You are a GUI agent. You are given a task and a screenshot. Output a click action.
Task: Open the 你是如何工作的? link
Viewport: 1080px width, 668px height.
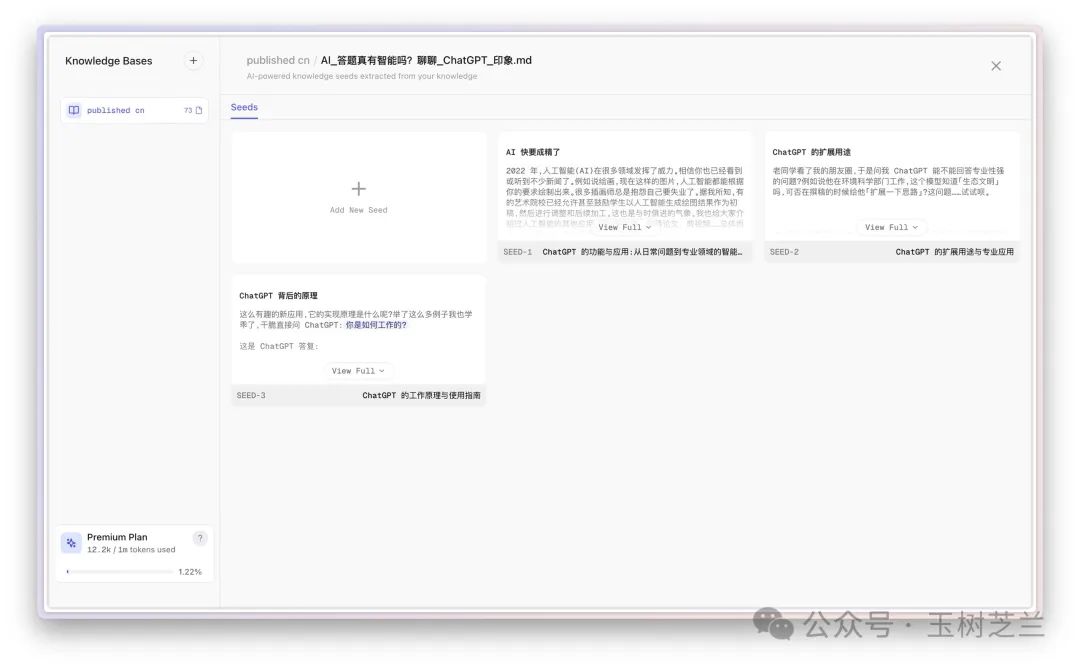click(x=376, y=325)
